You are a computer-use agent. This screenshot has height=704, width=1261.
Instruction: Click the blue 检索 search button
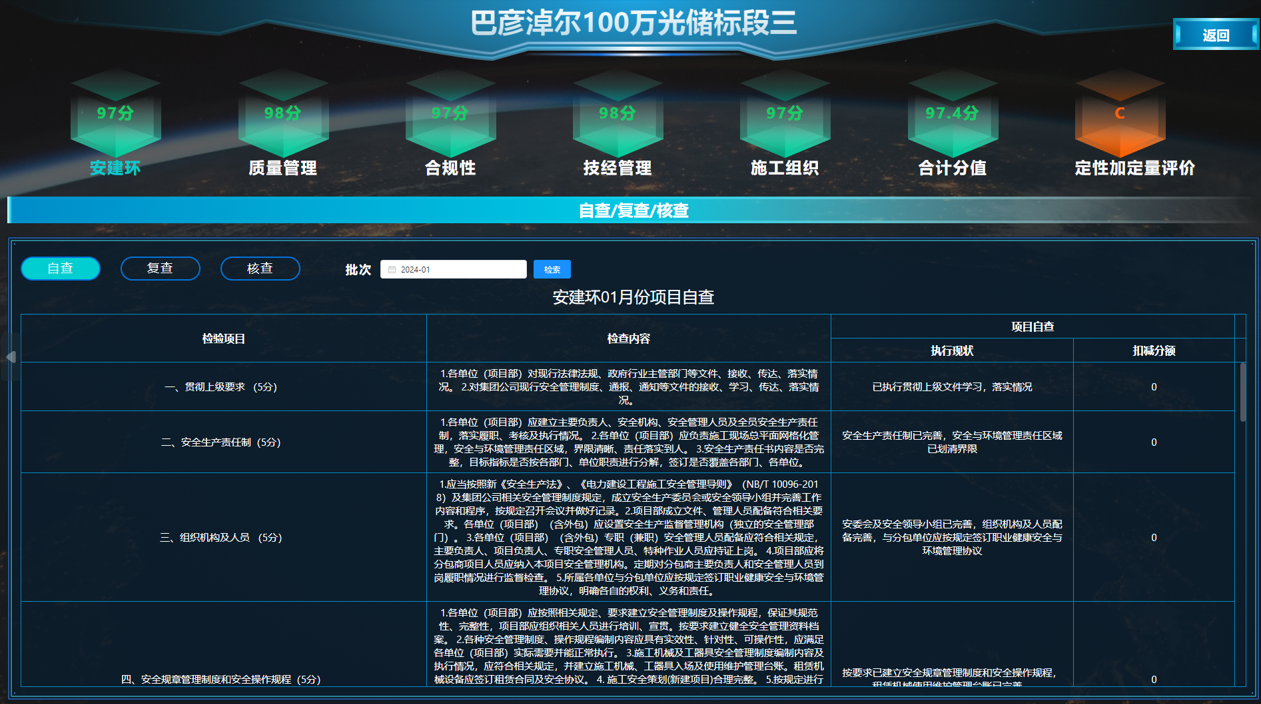(x=552, y=269)
